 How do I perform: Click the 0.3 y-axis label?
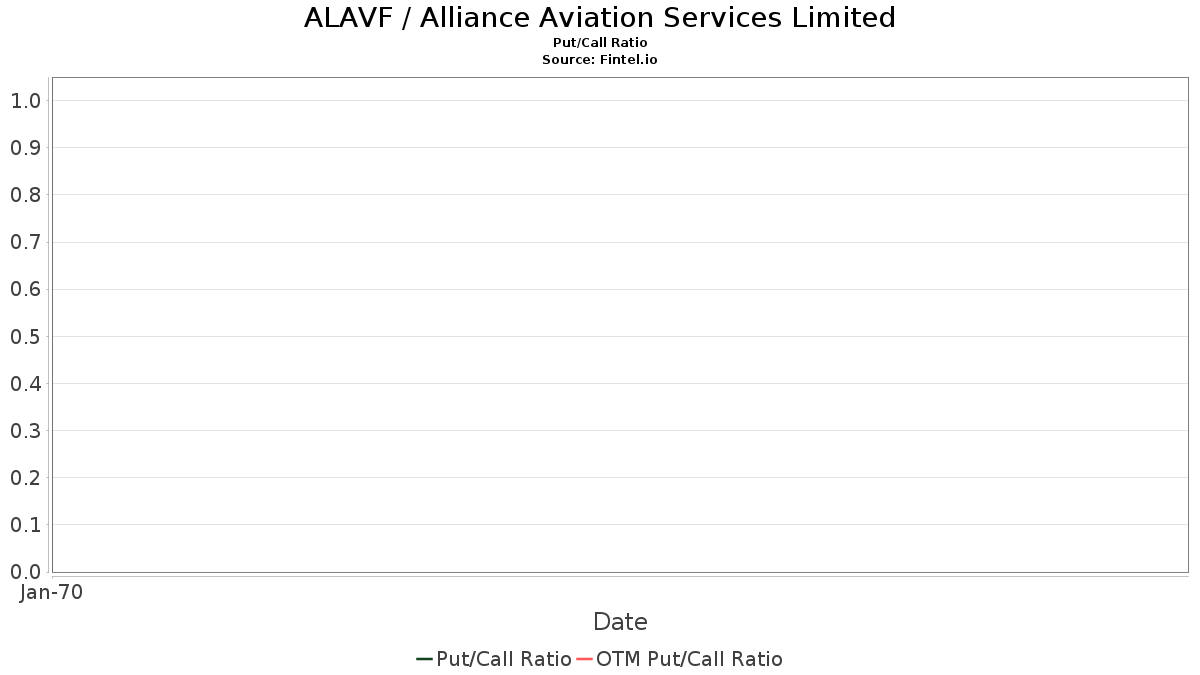pos(25,431)
